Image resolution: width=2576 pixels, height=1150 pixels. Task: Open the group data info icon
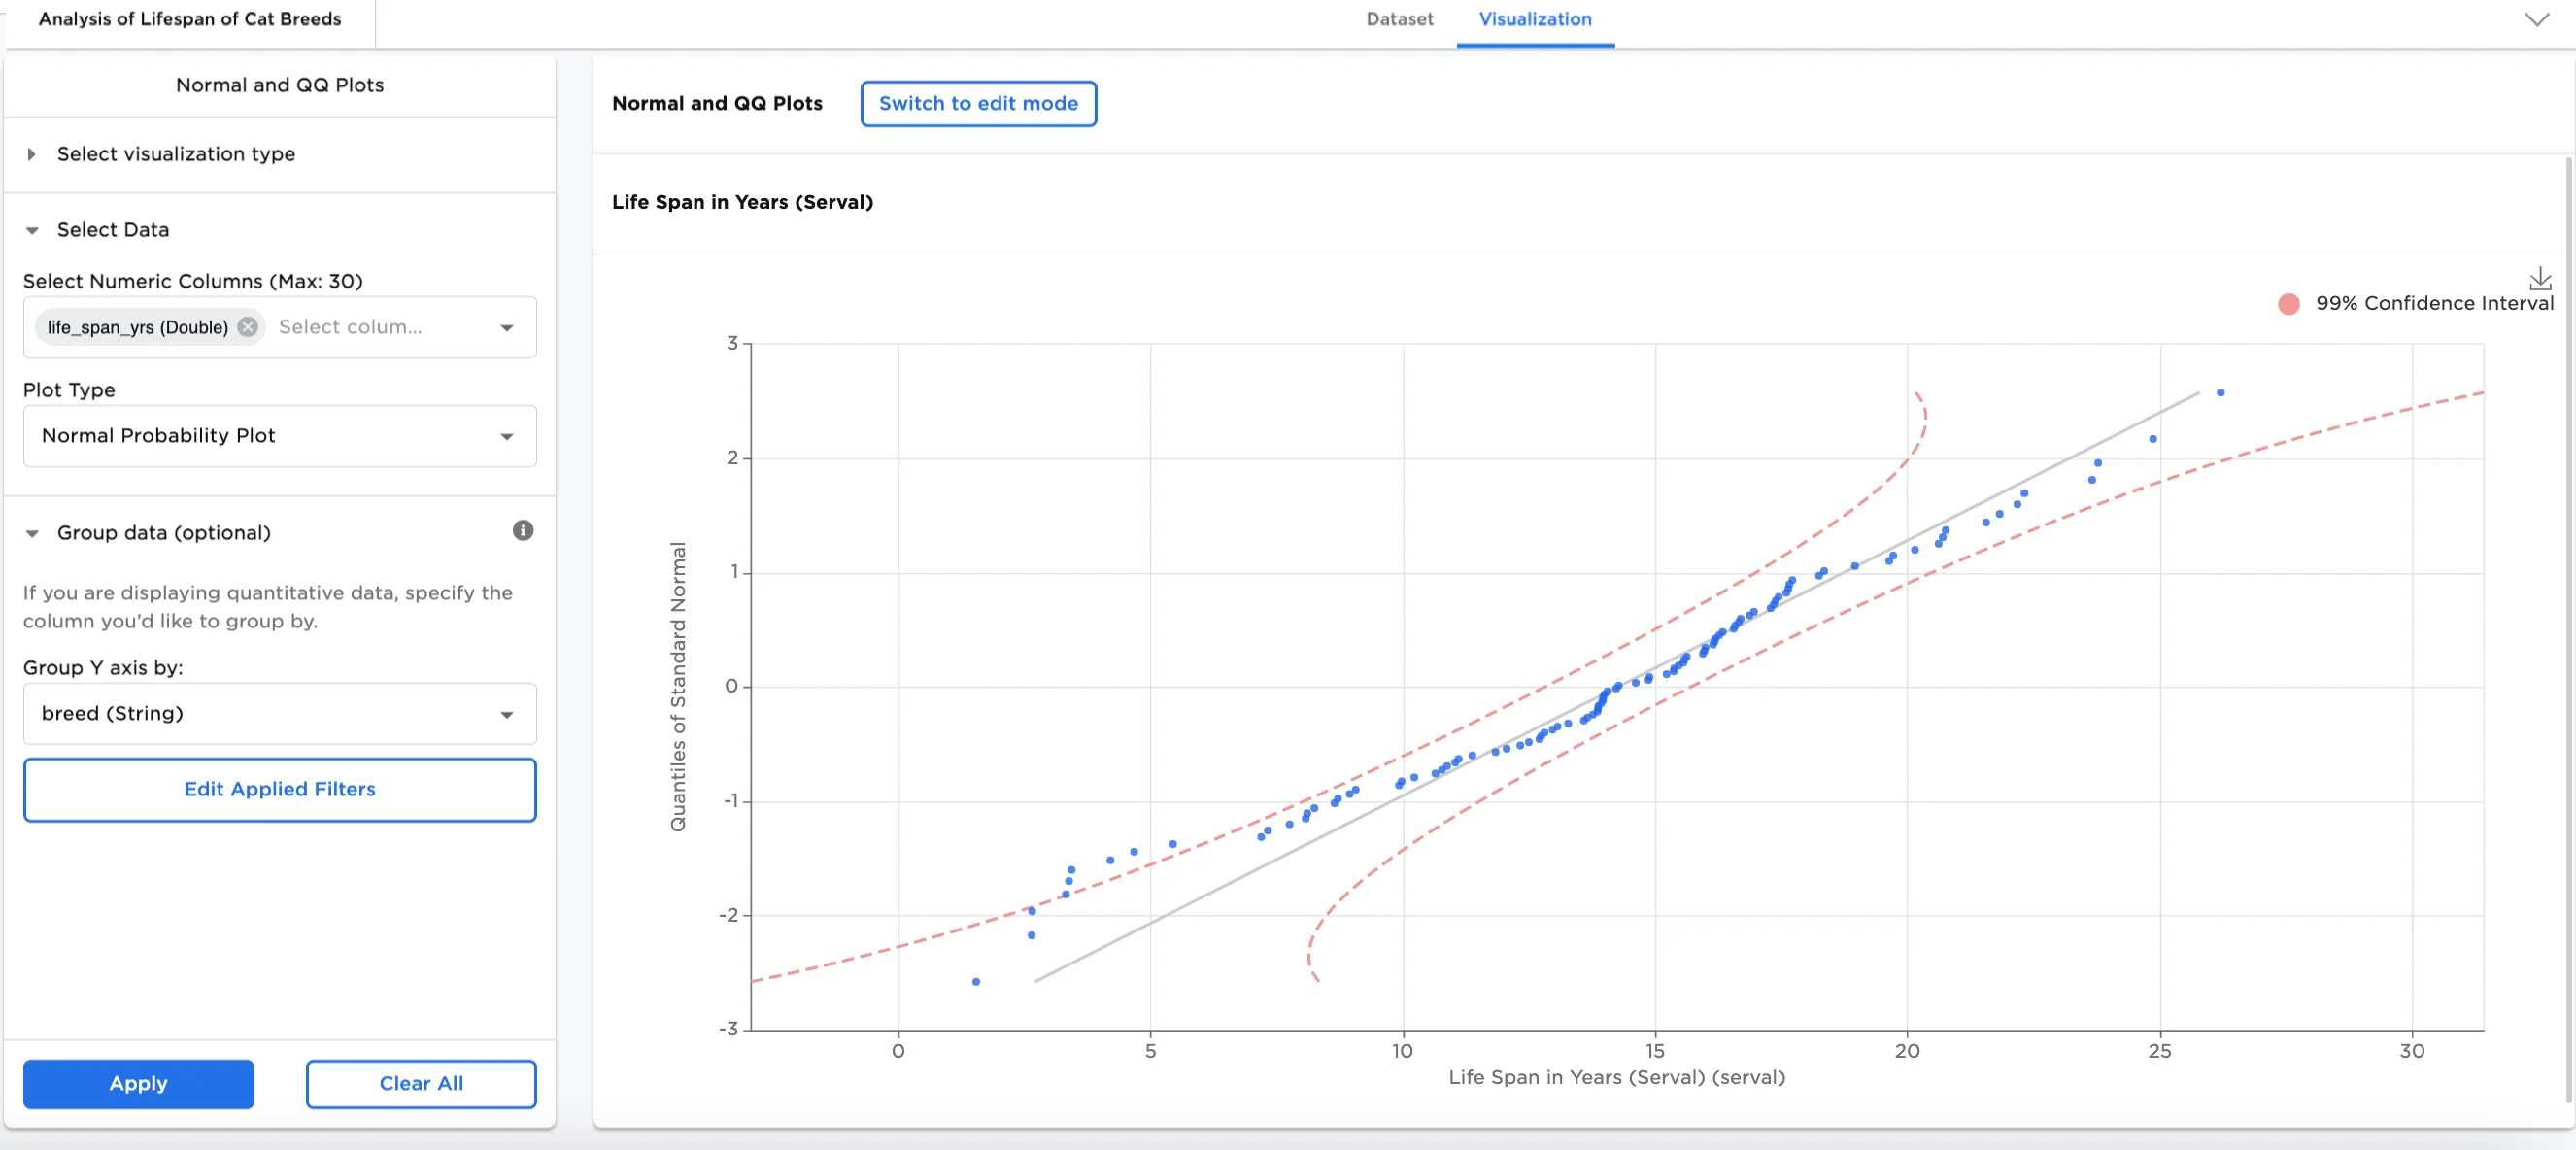[523, 531]
